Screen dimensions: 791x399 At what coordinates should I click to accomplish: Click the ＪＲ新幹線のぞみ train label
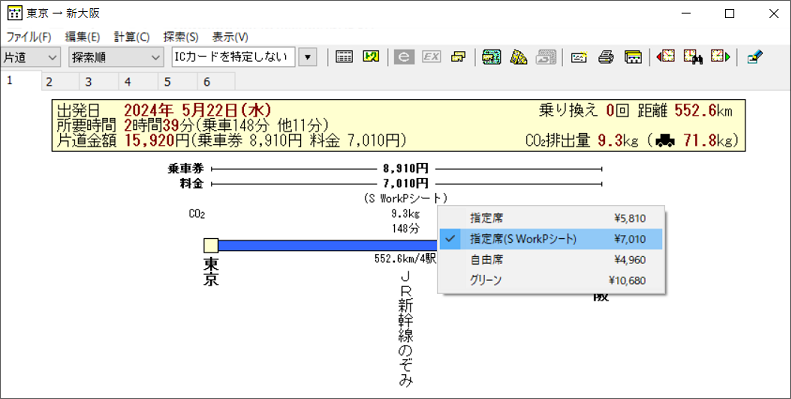[406, 330]
